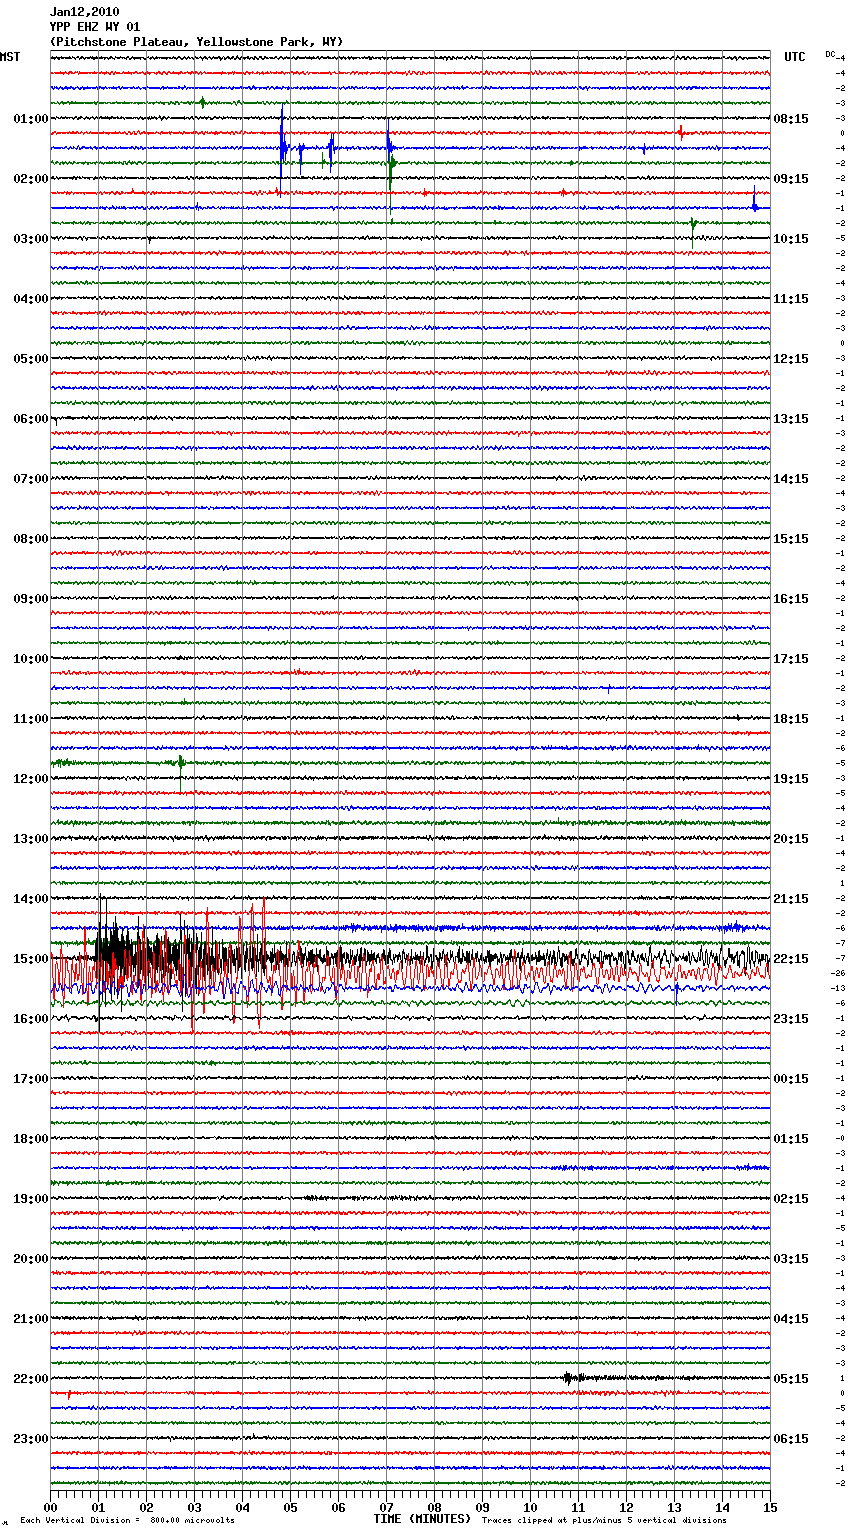850x1534 pixels.
Task: Click the 00 minute axis tick label
Action: (x=50, y=1507)
